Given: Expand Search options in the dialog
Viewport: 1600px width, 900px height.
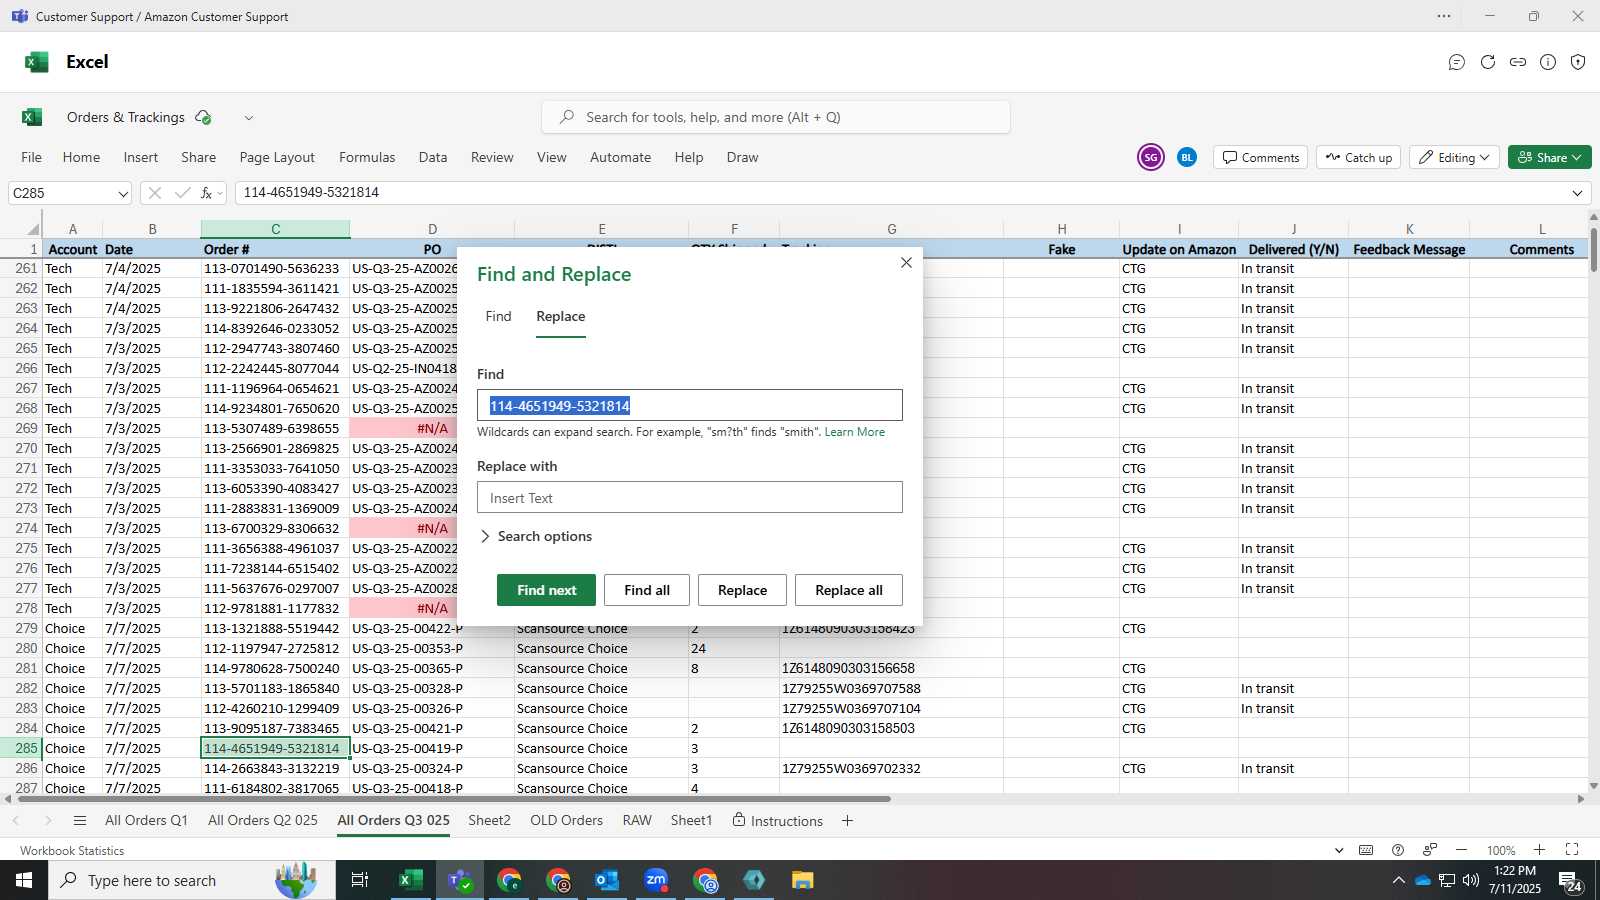Looking at the screenshot, I should 535,536.
